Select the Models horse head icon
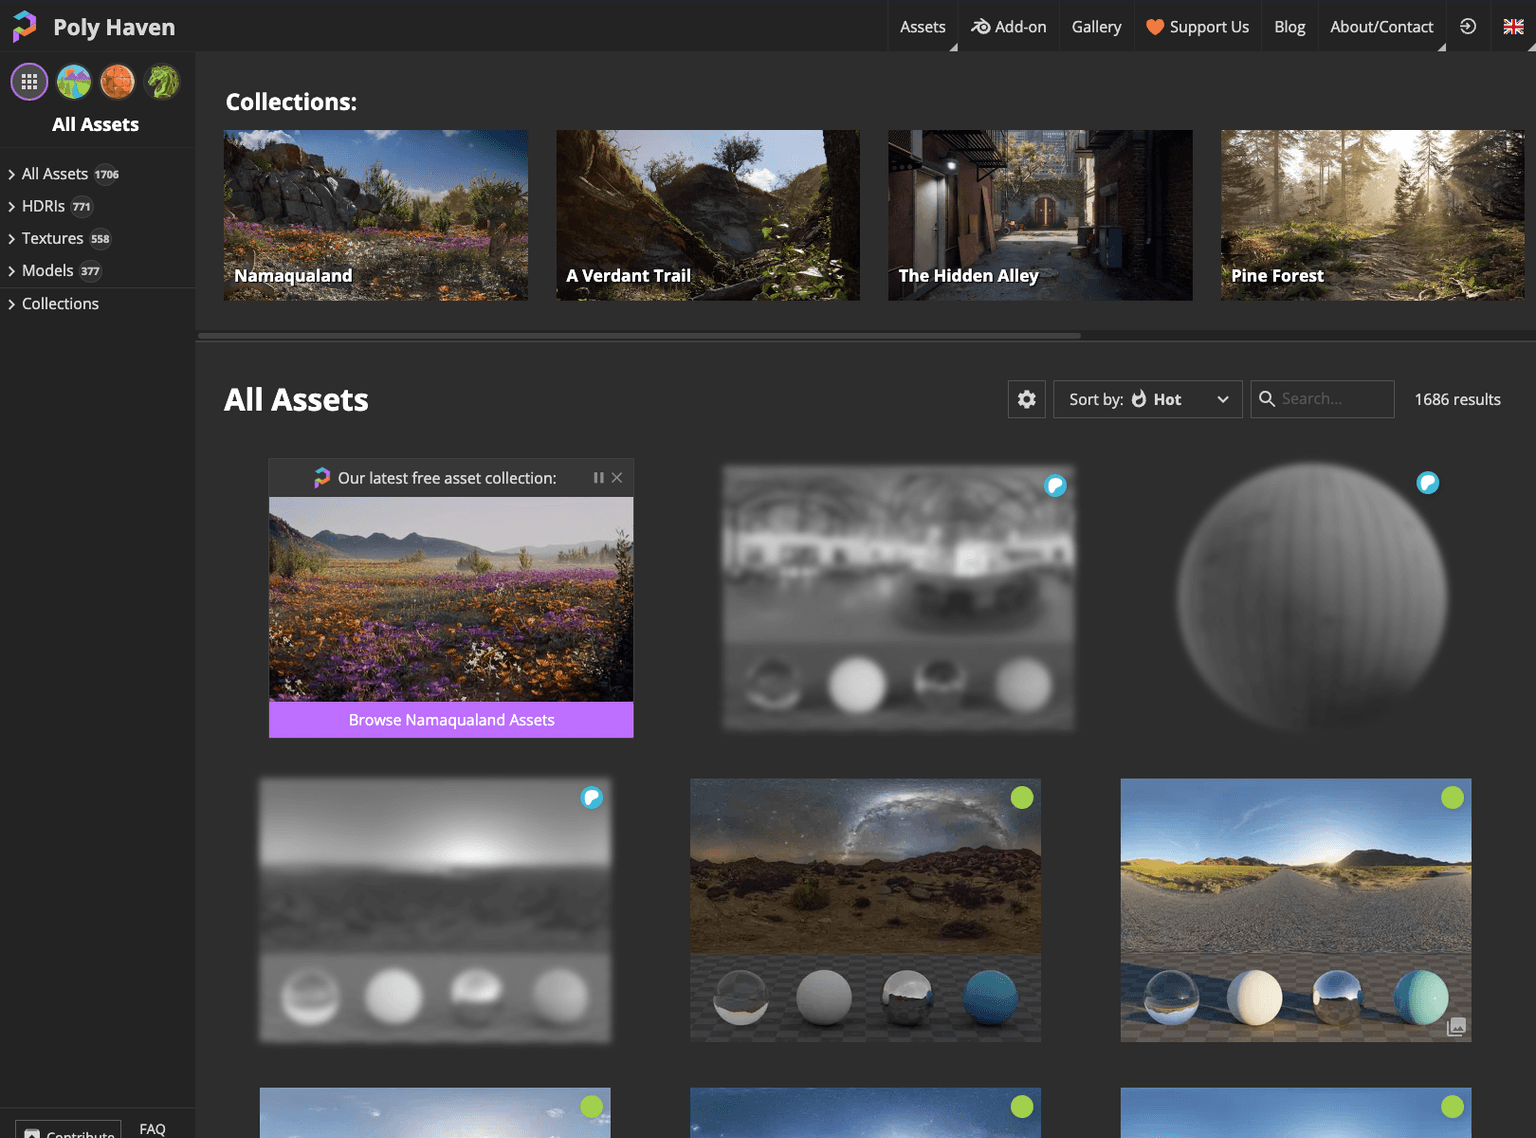The height and width of the screenshot is (1138, 1536). pos(163,82)
